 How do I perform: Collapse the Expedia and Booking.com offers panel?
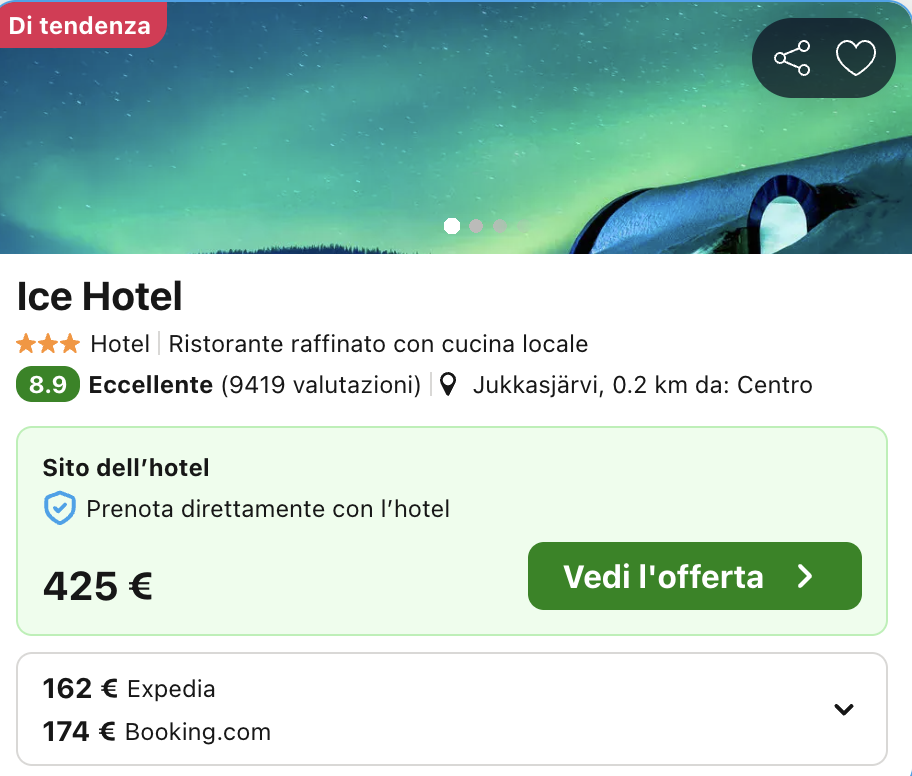coord(843,708)
